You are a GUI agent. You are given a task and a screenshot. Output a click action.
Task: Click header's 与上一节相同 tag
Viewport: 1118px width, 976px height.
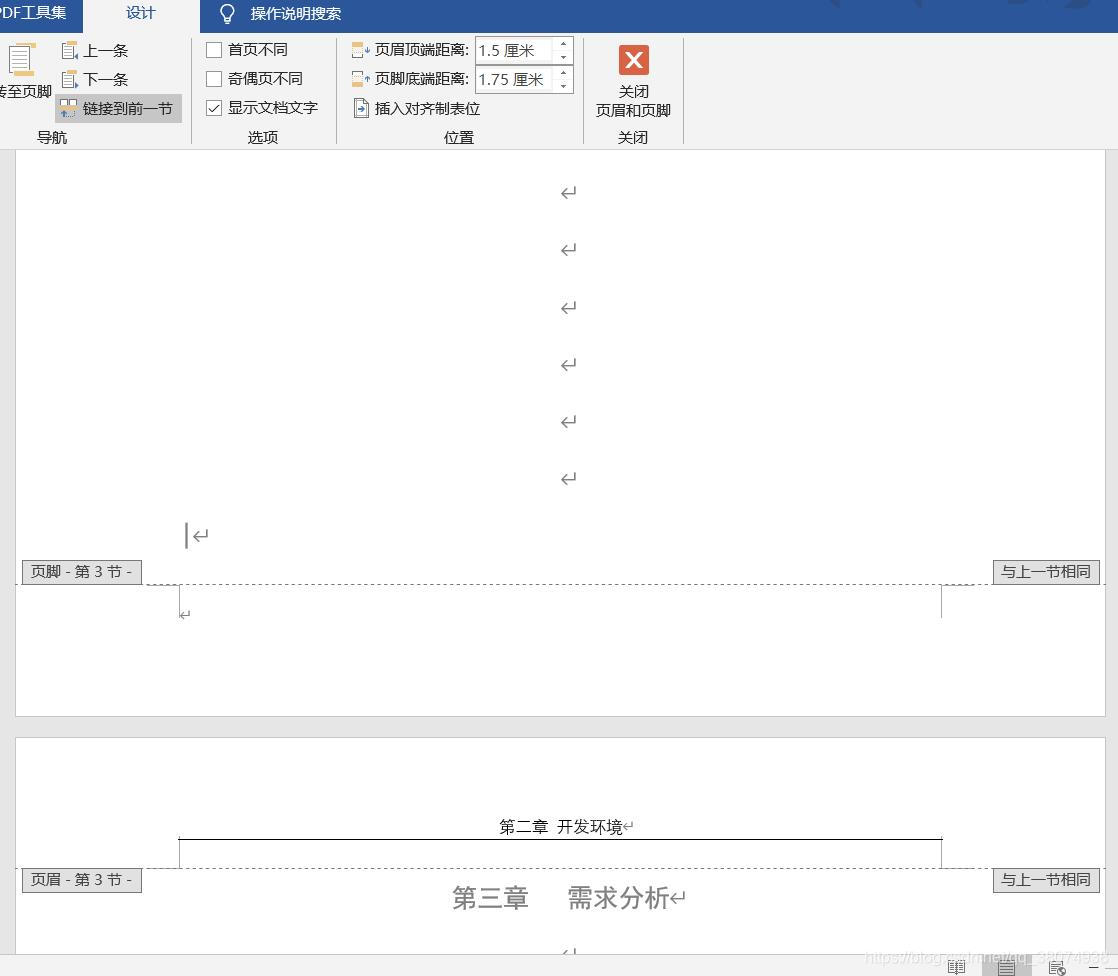(1046, 880)
